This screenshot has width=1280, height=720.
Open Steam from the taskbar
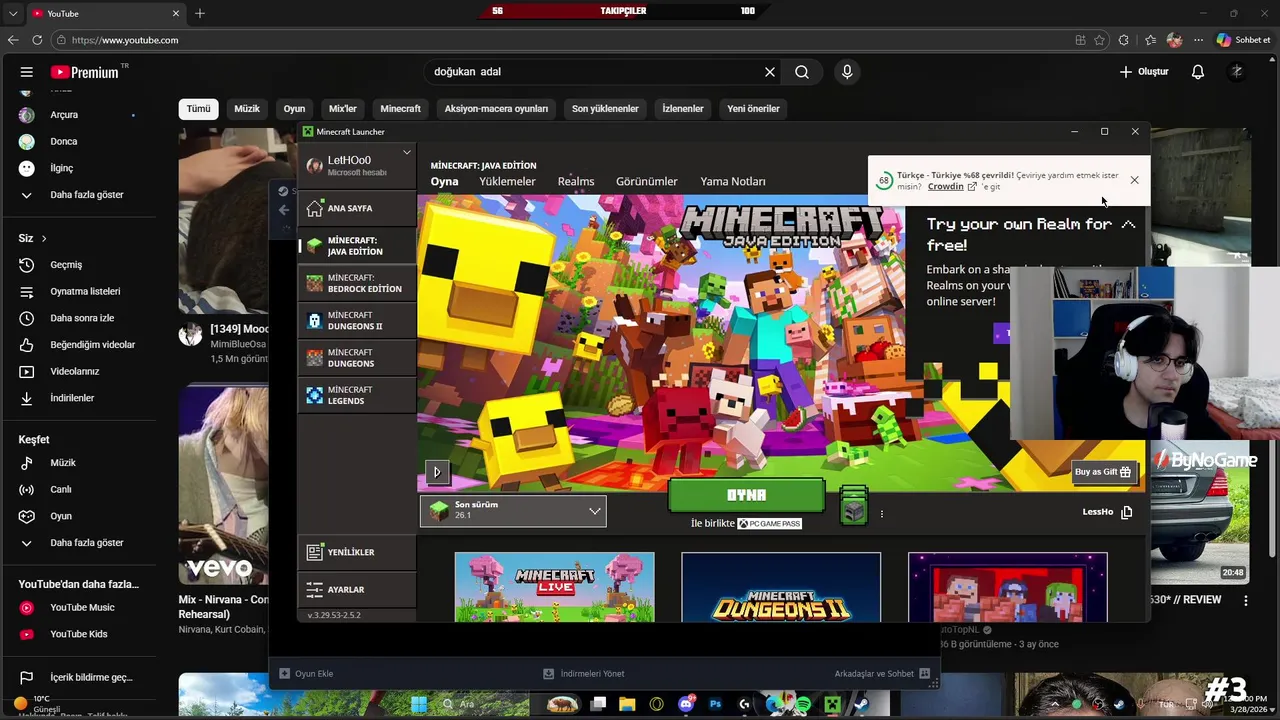[x=861, y=704]
